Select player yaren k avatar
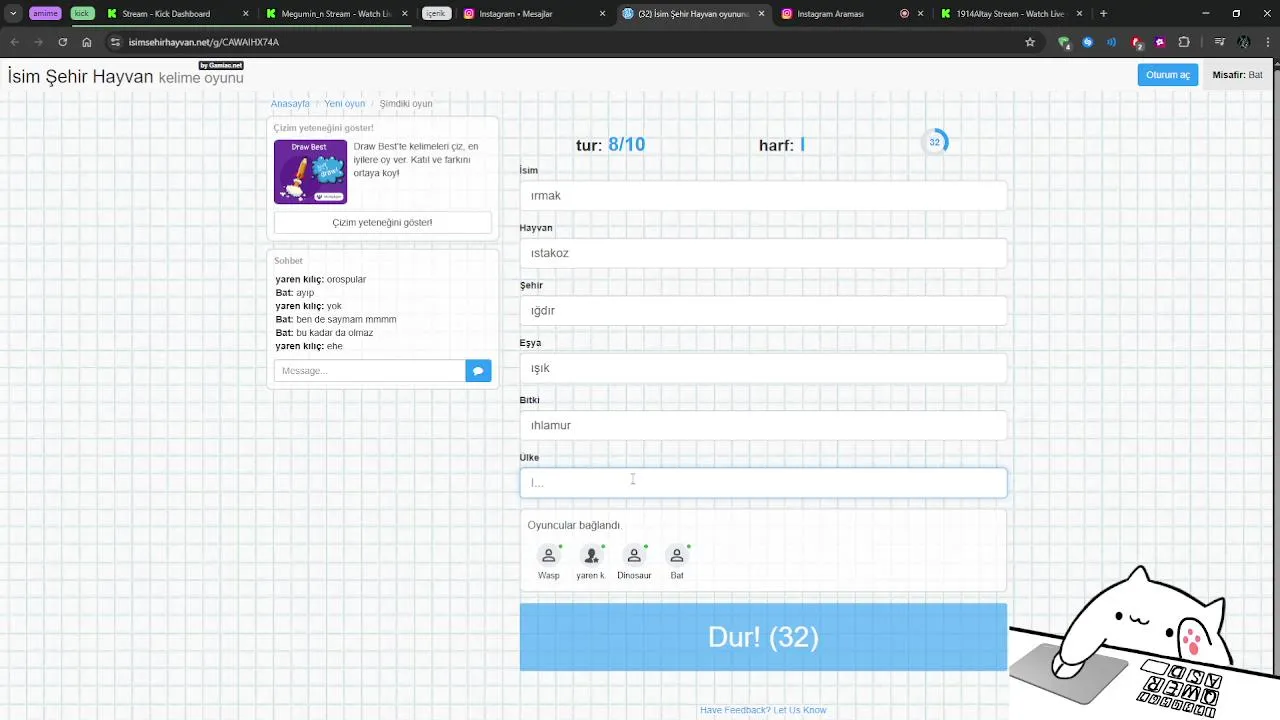Viewport: 1280px width, 720px height. click(591, 556)
